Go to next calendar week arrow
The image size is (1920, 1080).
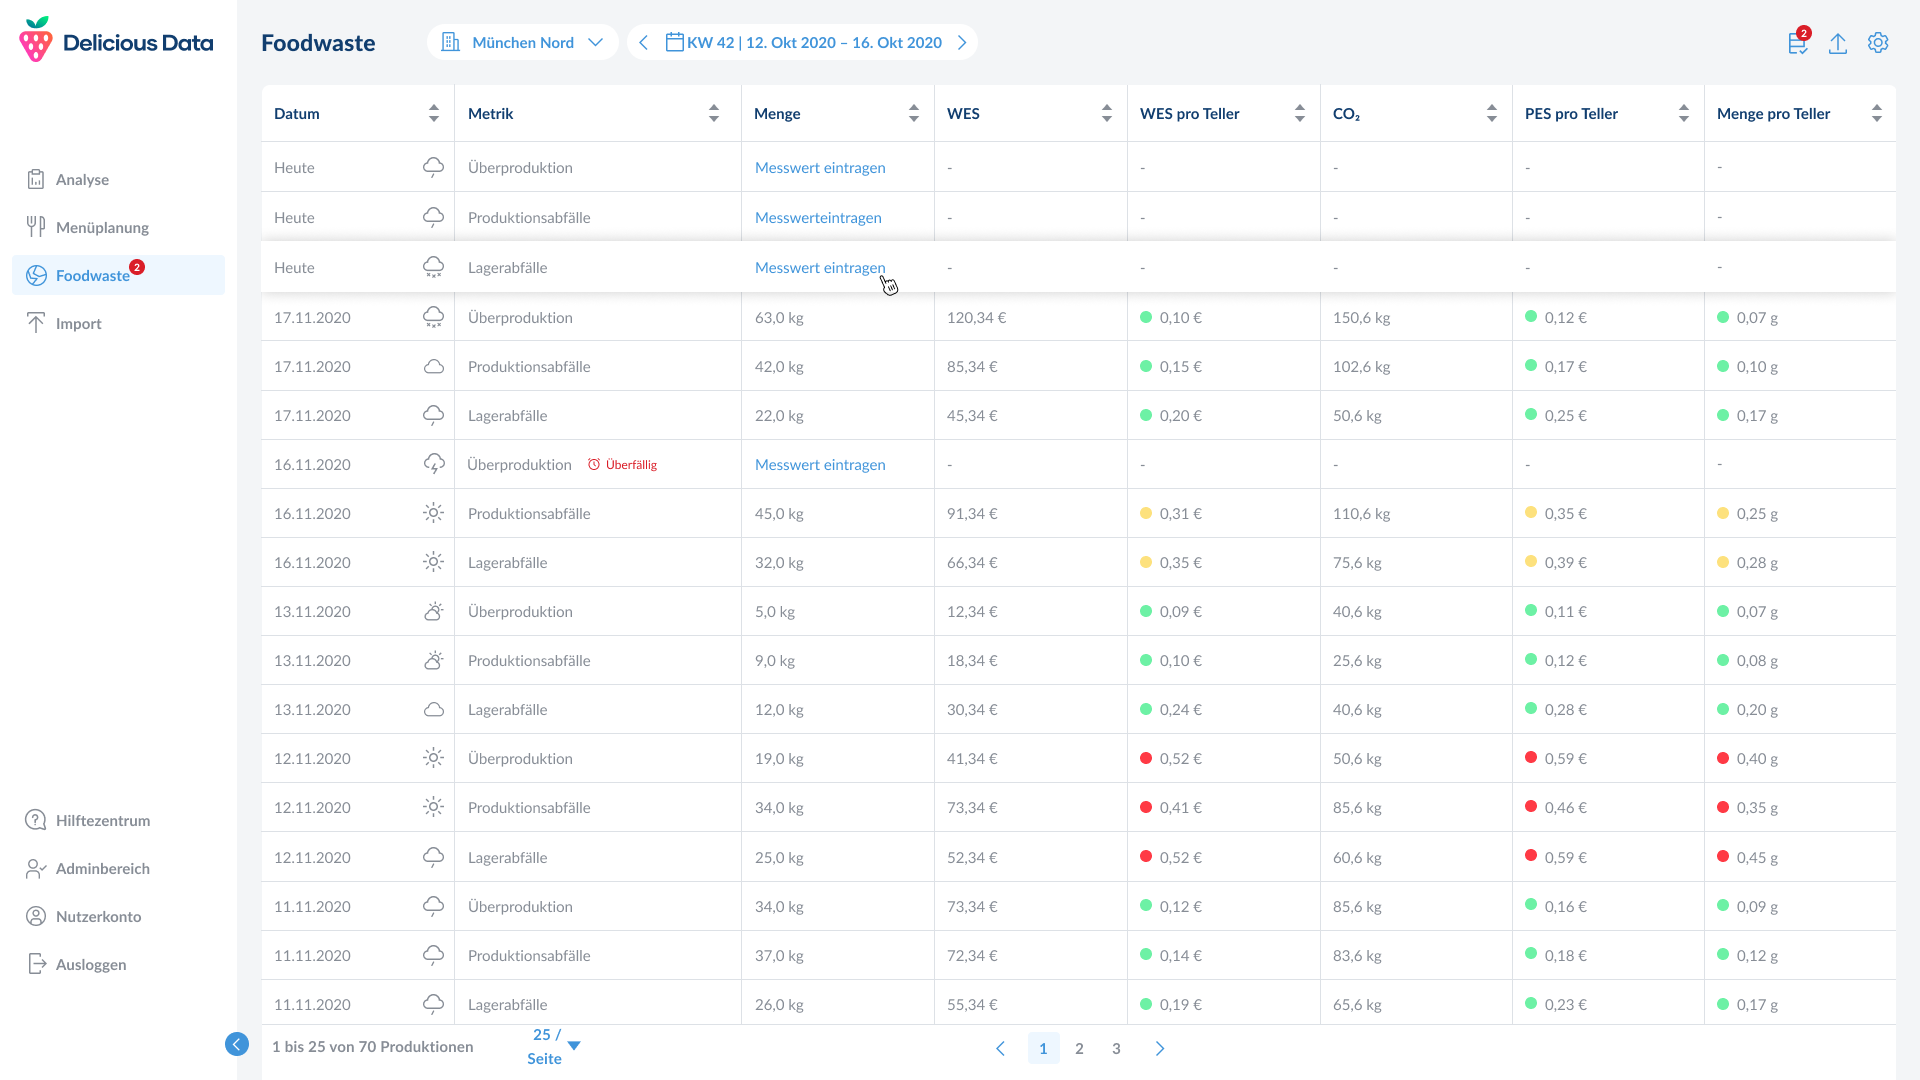click(x=962, y=42)
